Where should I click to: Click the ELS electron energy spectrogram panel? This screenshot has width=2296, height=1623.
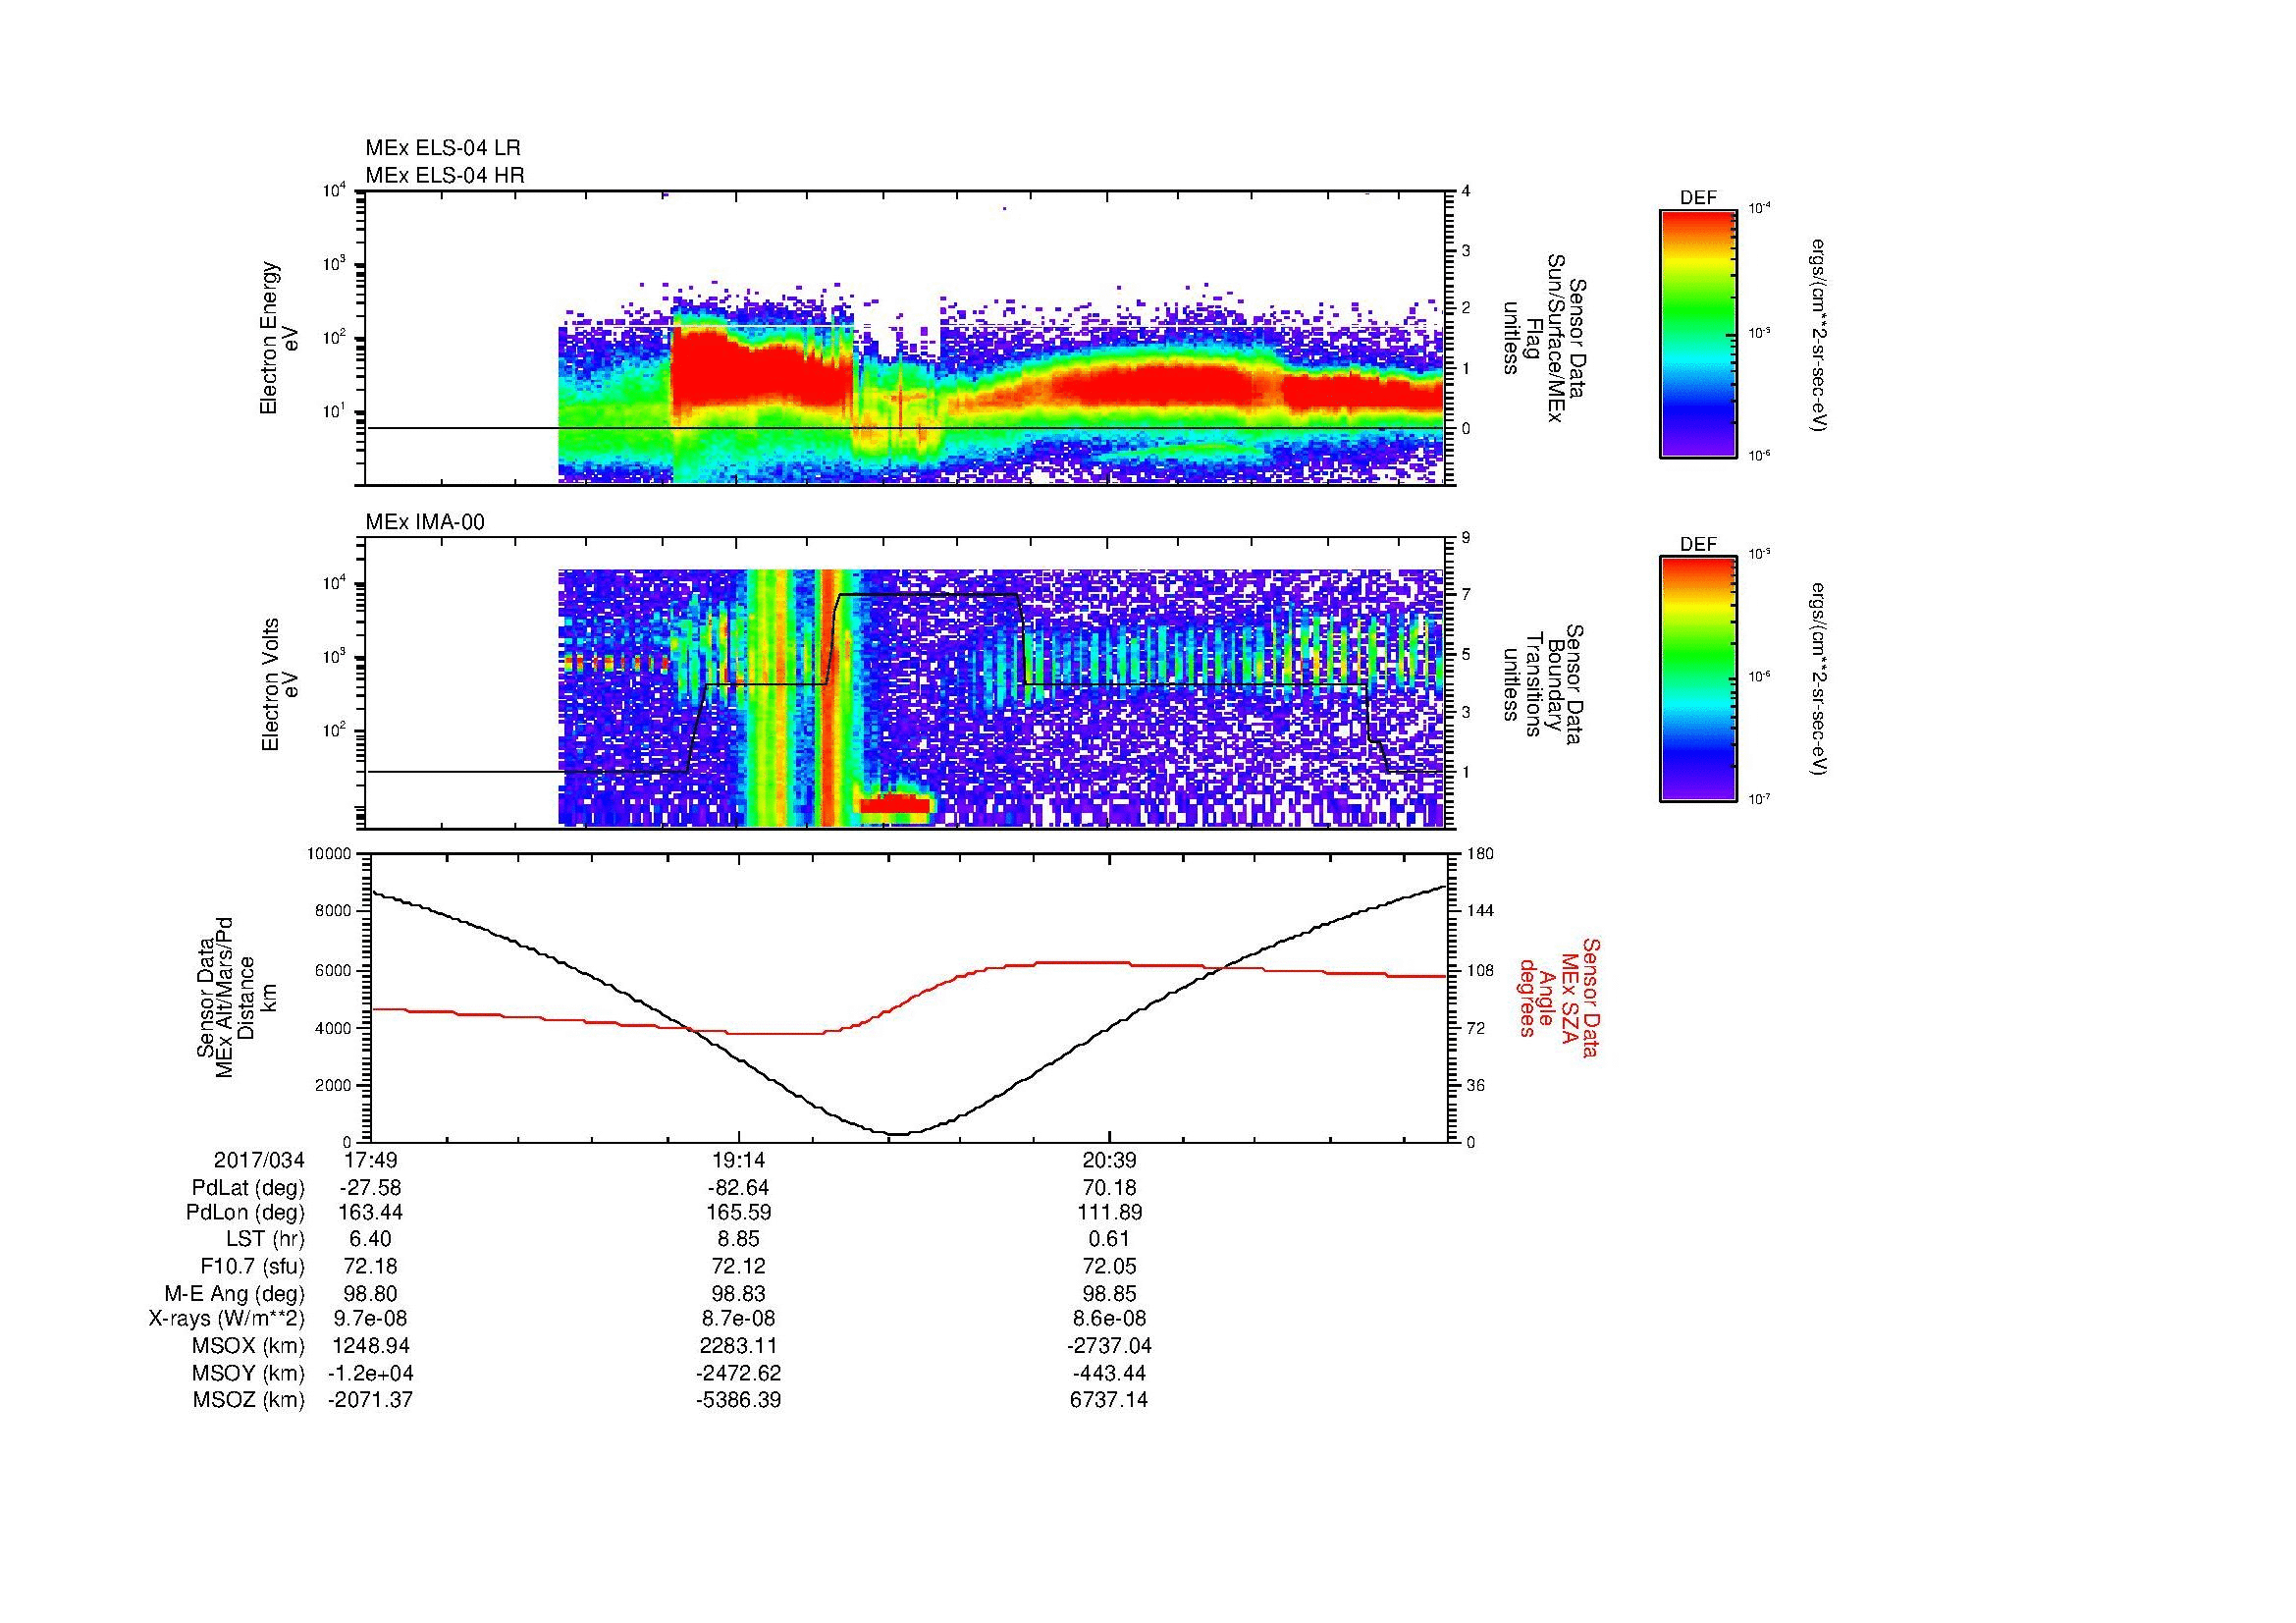907,338
